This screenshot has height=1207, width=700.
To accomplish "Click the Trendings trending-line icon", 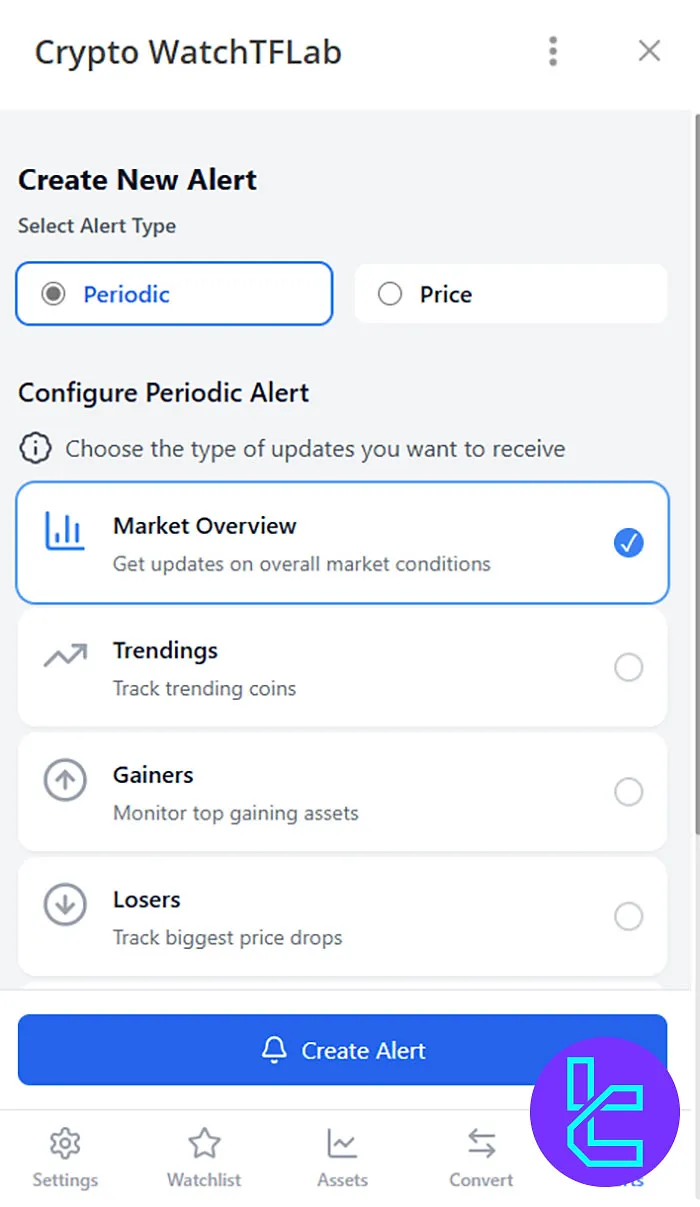I will [x=64, y=656].
